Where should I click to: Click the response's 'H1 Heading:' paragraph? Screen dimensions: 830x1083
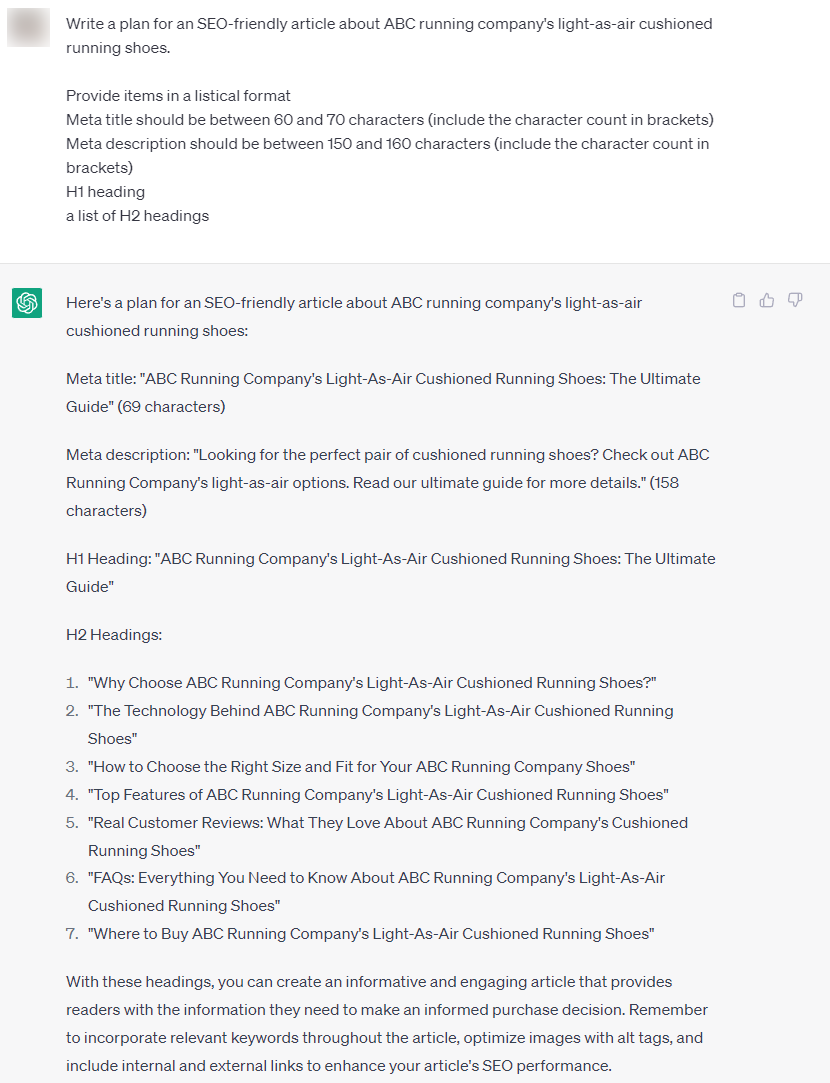pyautogui.click(x=390, y=559)
